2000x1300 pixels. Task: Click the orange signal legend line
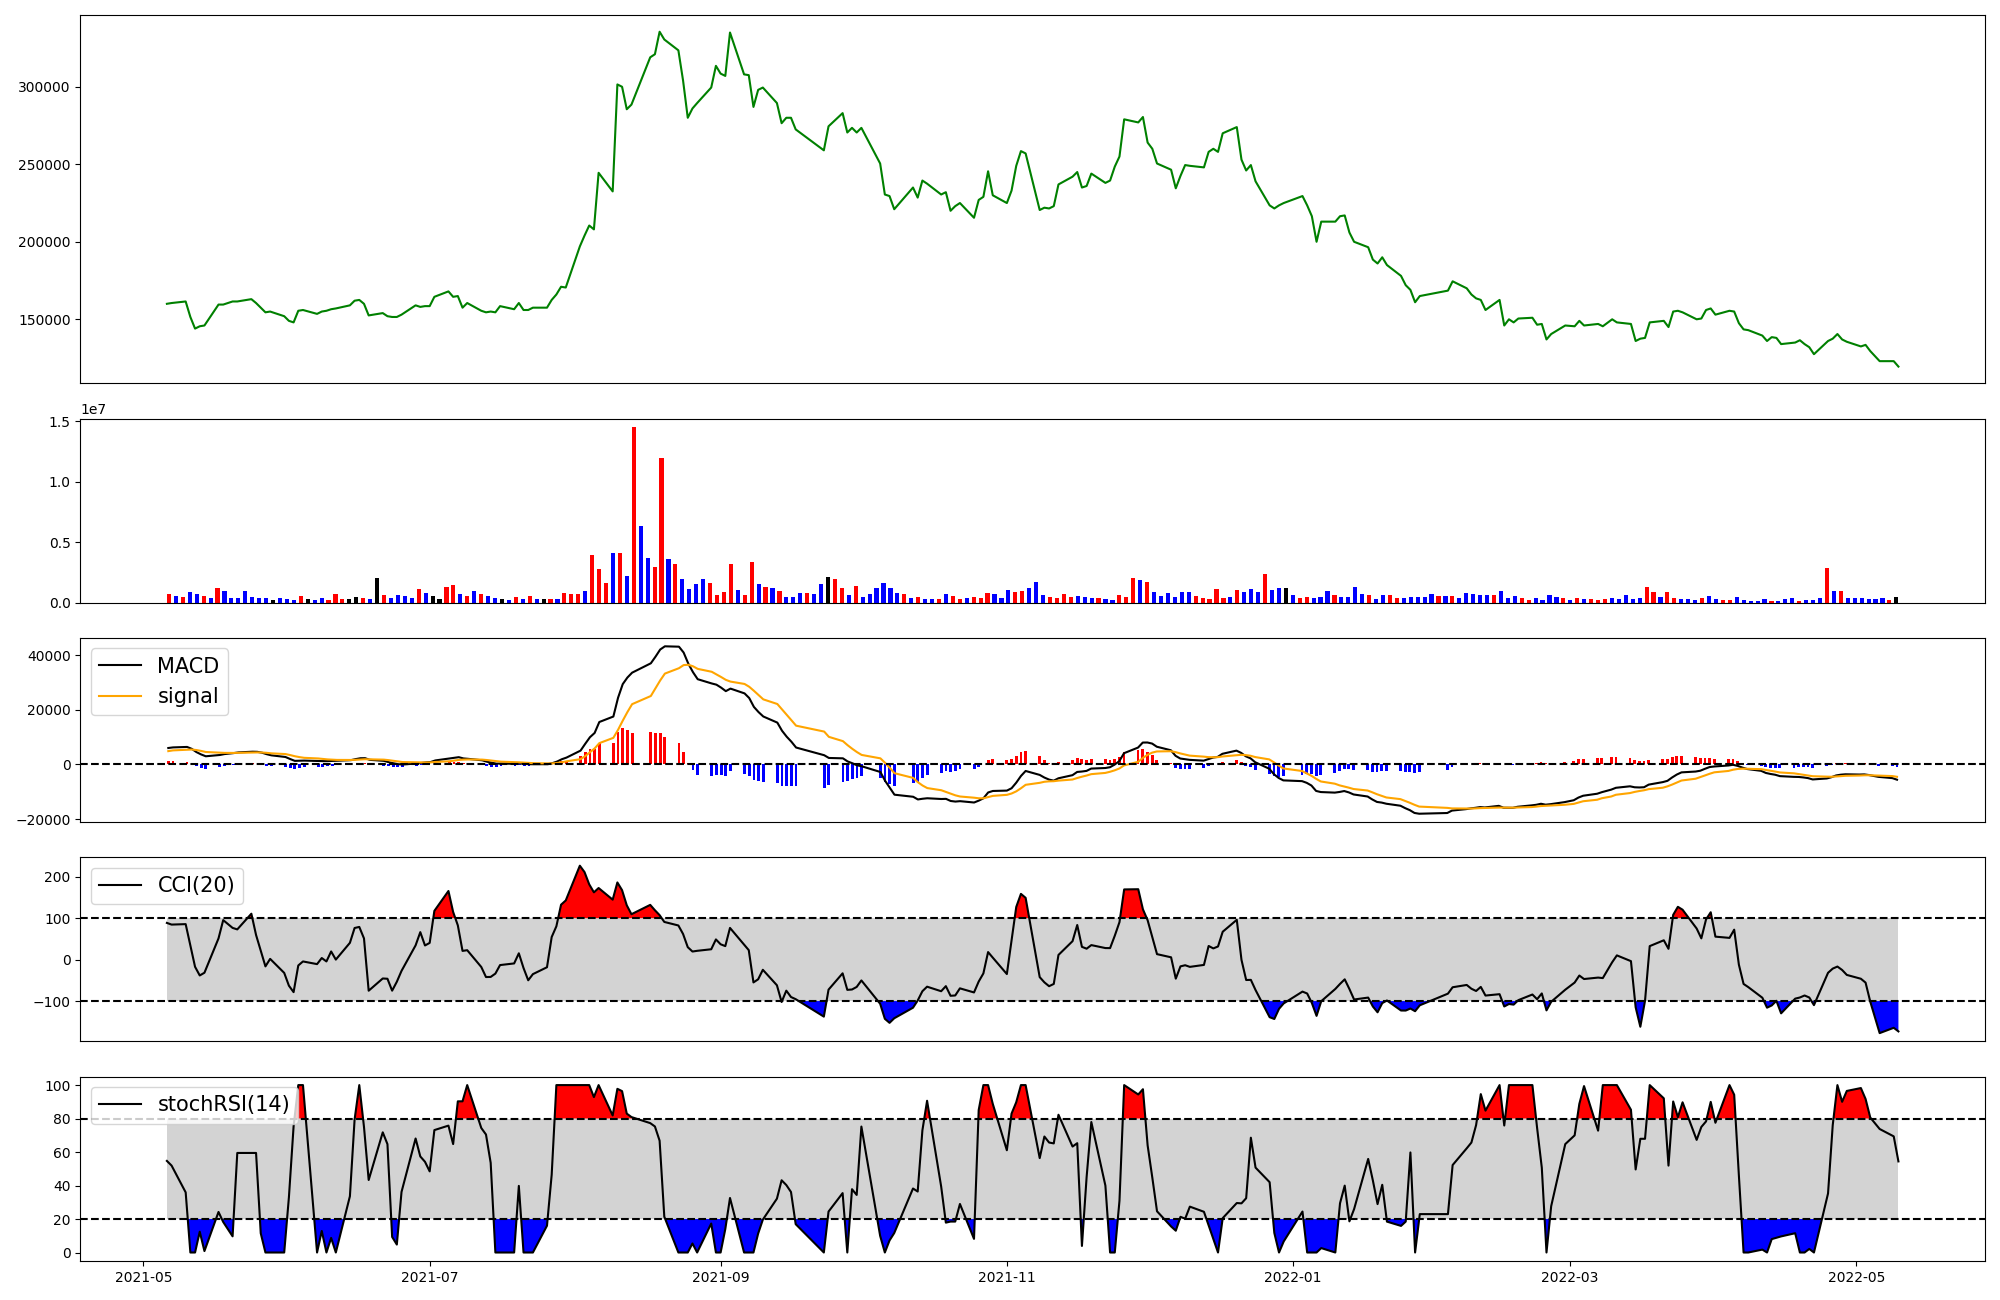click(x=122, y=696)
